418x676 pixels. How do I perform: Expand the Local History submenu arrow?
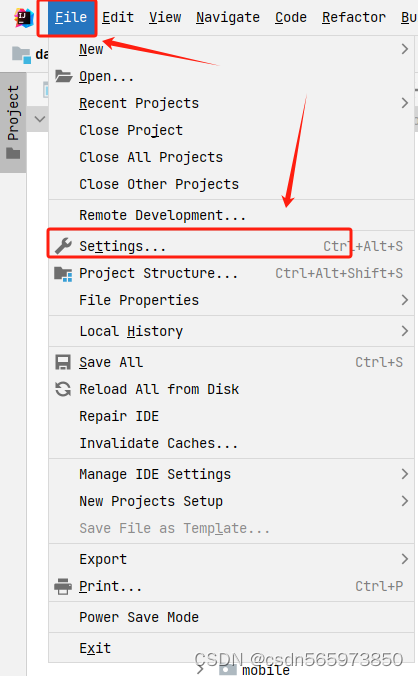click(404, 331)
